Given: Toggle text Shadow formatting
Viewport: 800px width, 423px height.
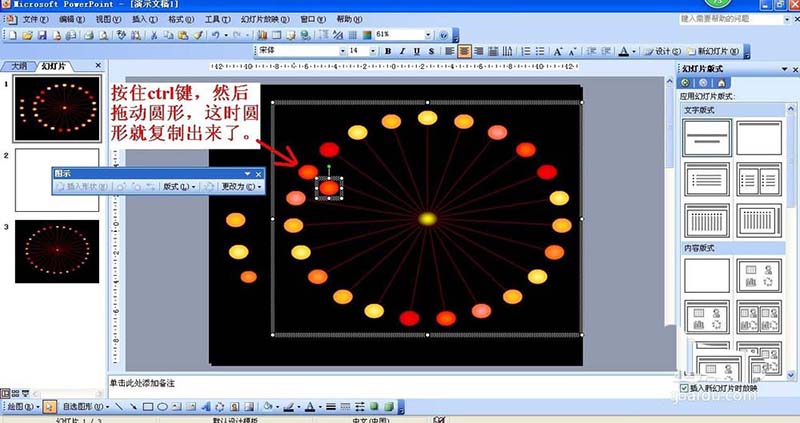Looking at the screenshot, I should [x=432, y=51].
